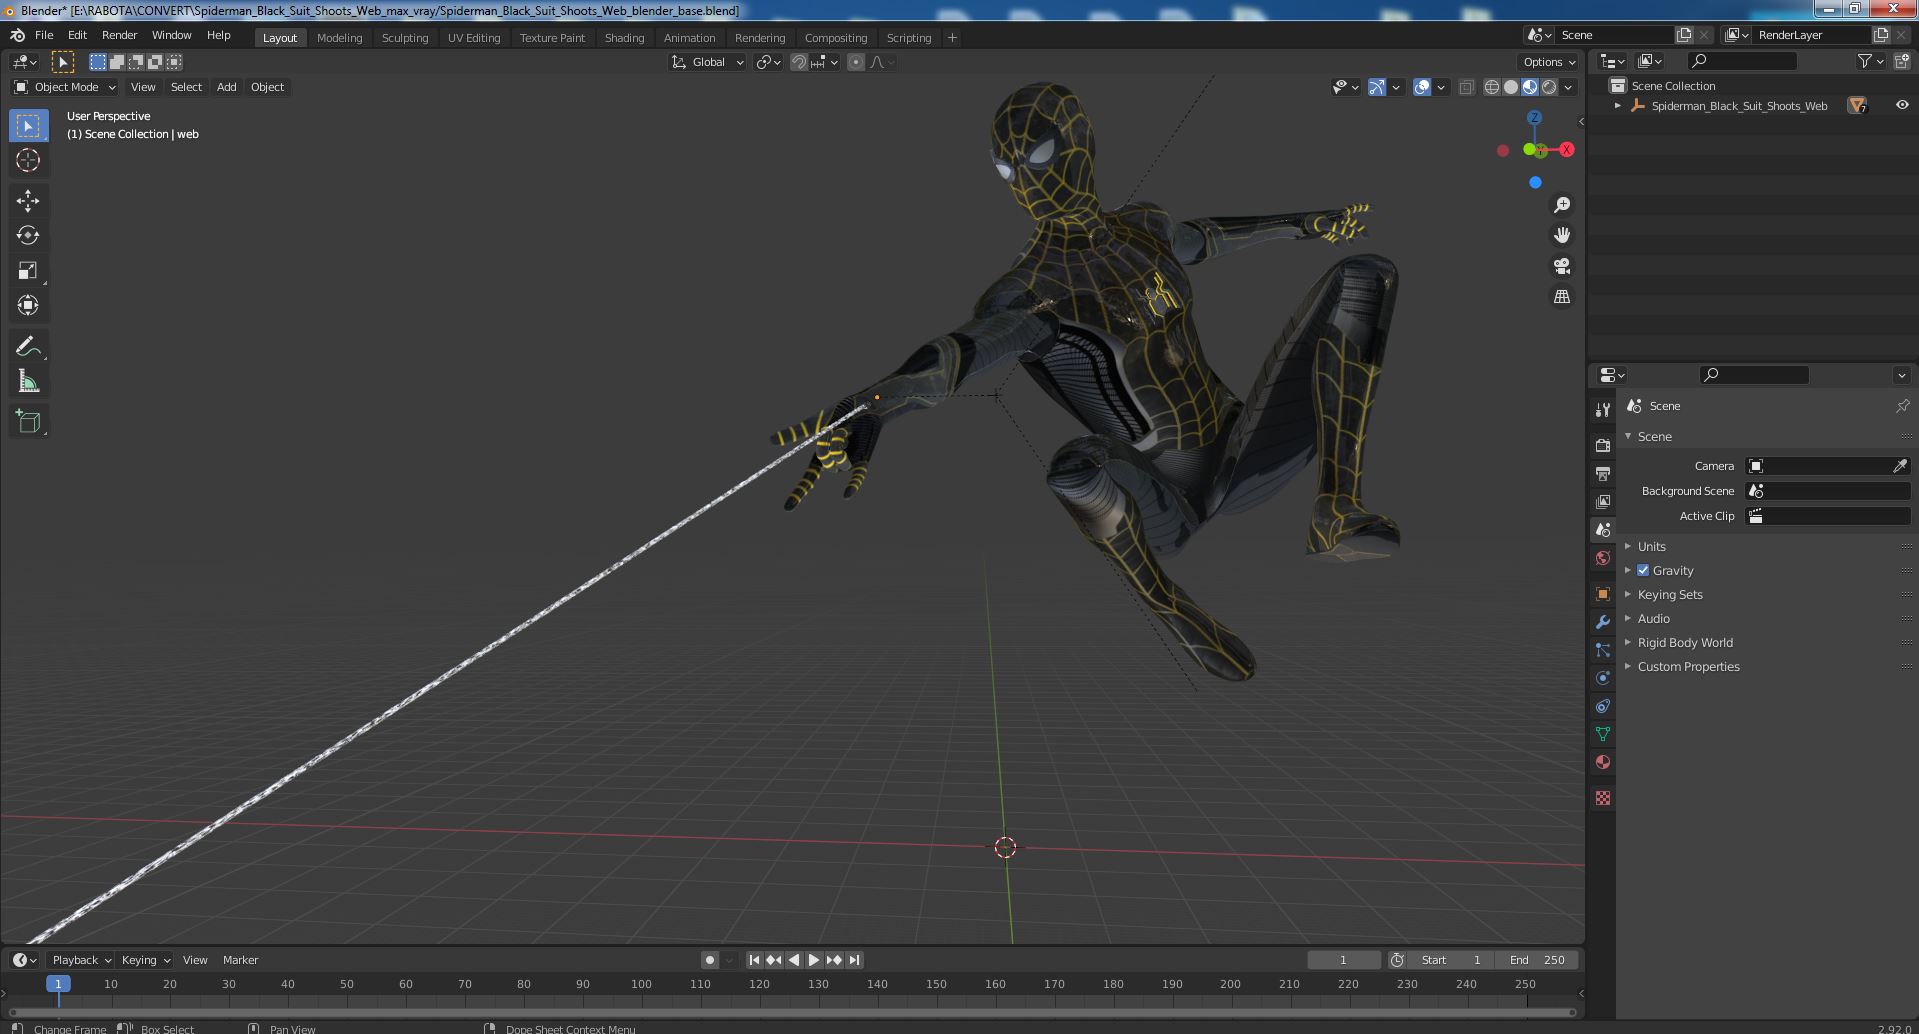
Task: Open the View Layer properties tab
Action: tap(1603, 501)
